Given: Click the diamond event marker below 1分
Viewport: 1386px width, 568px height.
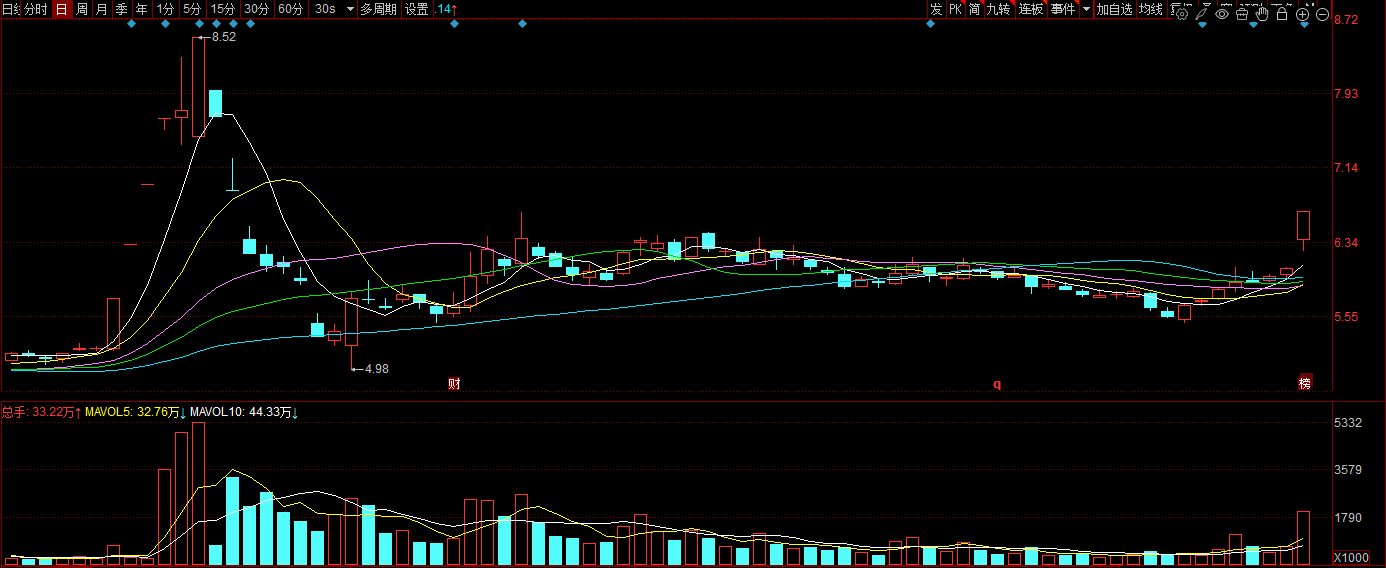Looking at the screenshot, I should [165, 24].
